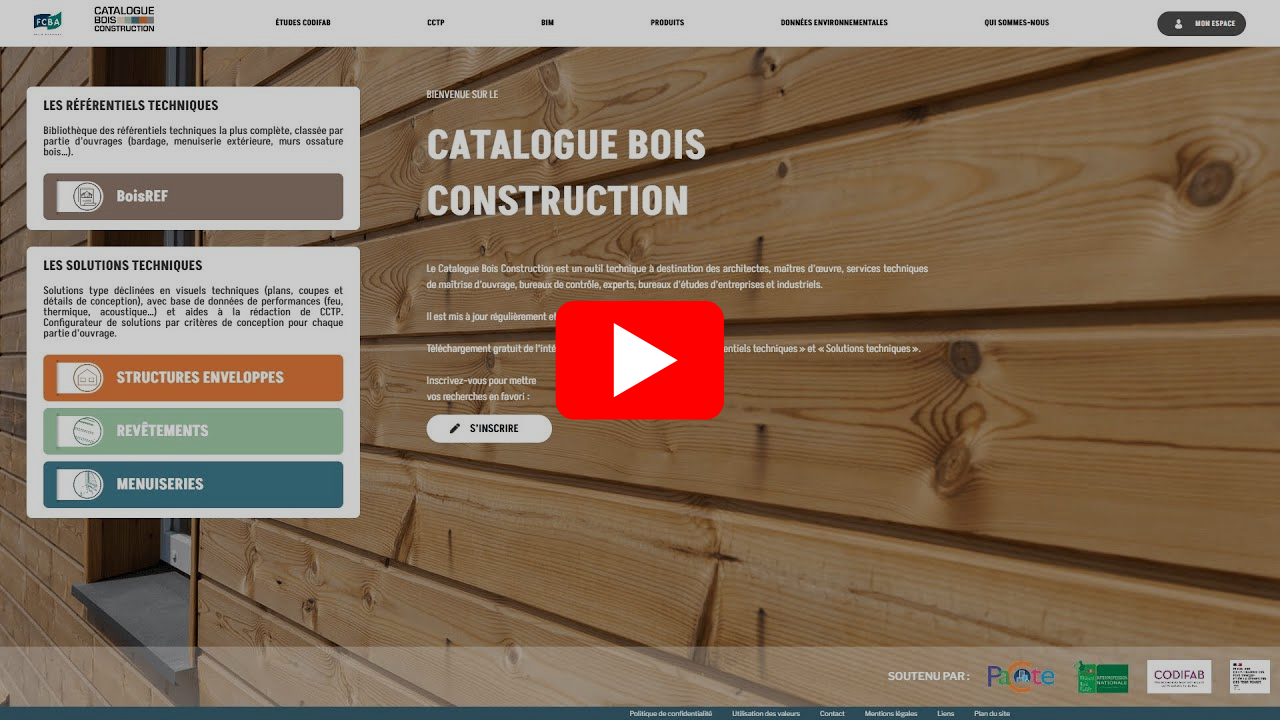Open the Revêtements solutions

pyautogui.click(x=193, y=431)
